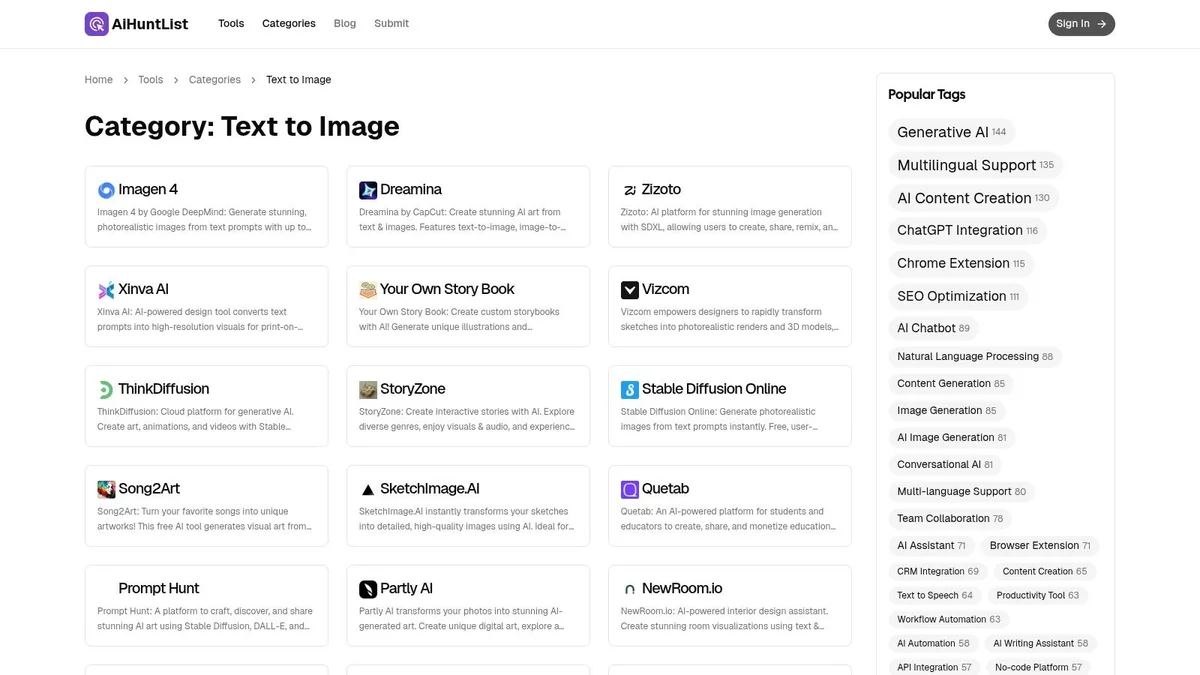Select the AI Assistant tag
Image resolution: width=1200 pixels, height=675 pixels.
pos(931,545)
